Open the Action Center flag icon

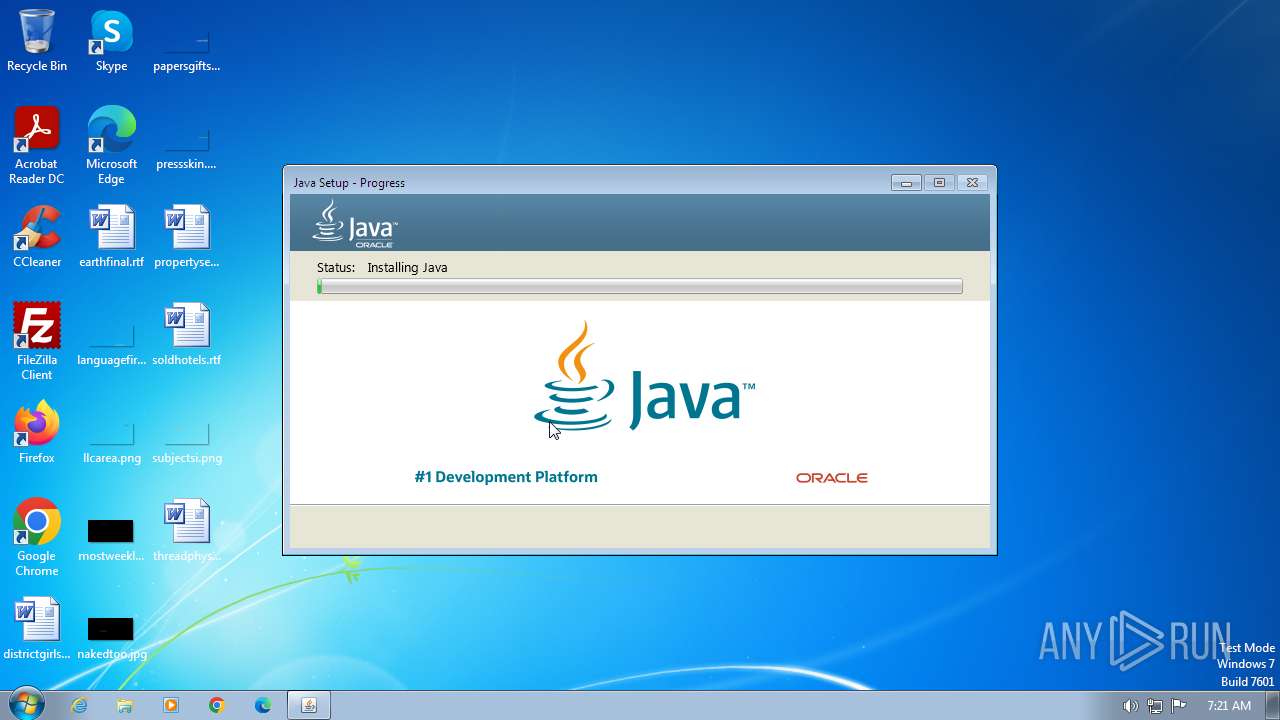tap(1179, 706)
